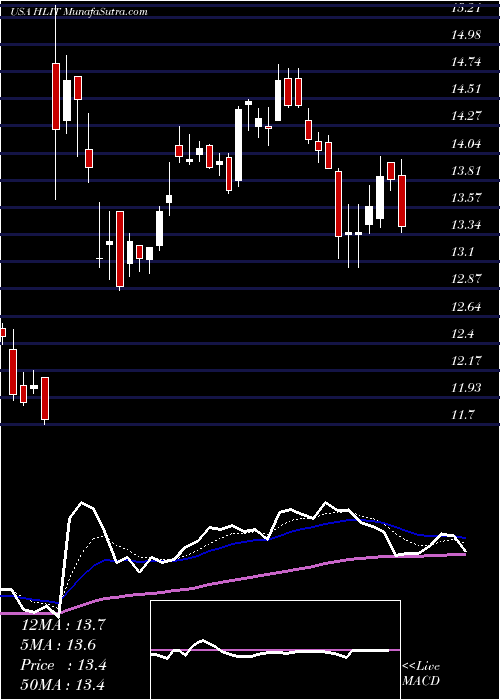
Task: Click the 12.4 price axis label
Action: [462, 334]
